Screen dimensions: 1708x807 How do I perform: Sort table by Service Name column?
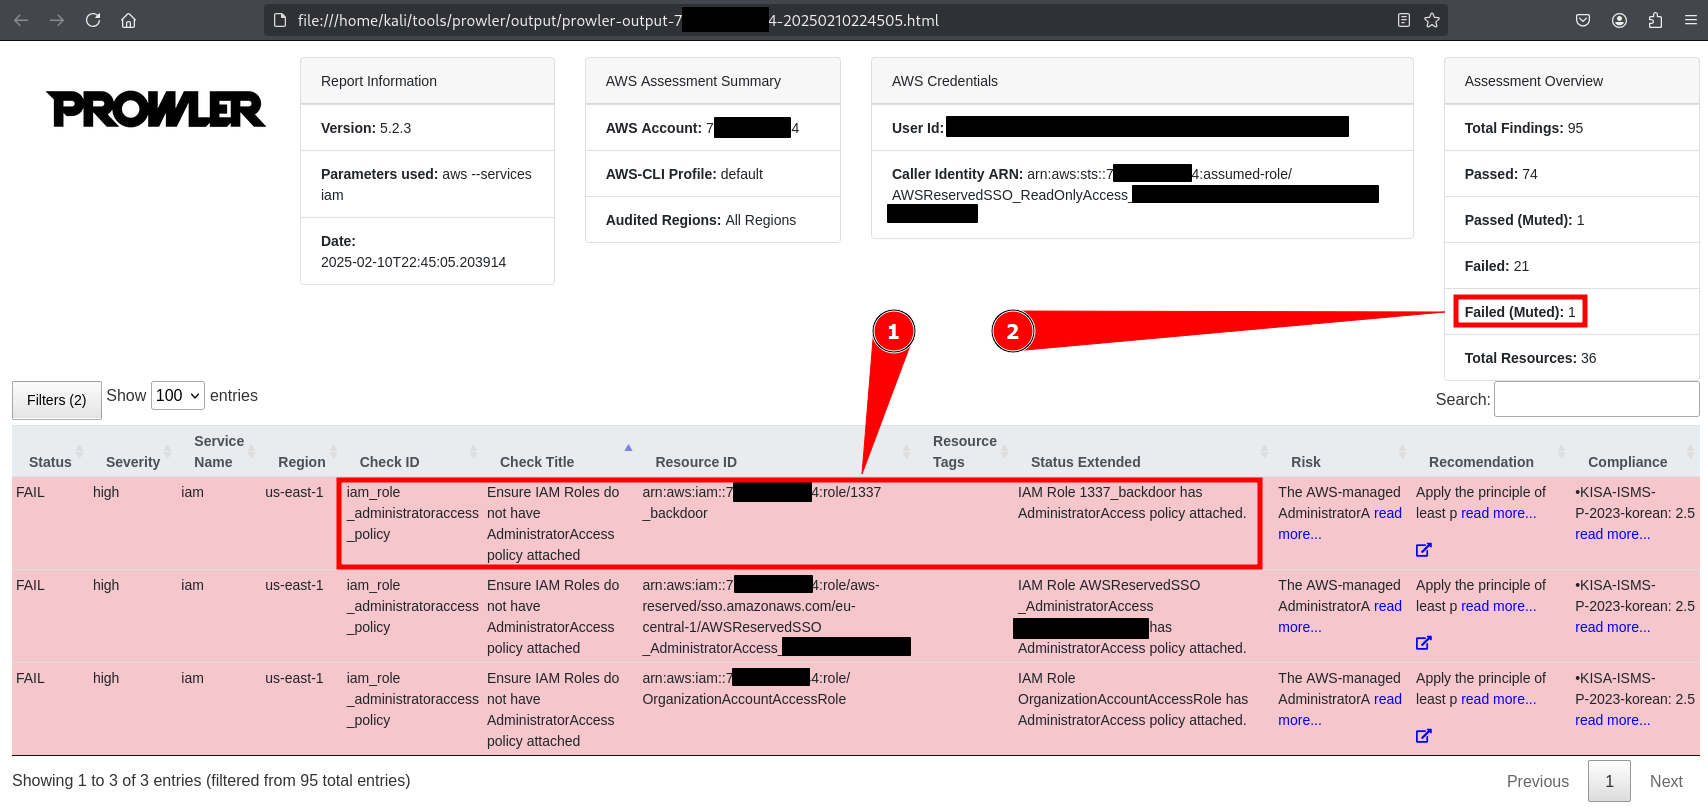point(219,451)
